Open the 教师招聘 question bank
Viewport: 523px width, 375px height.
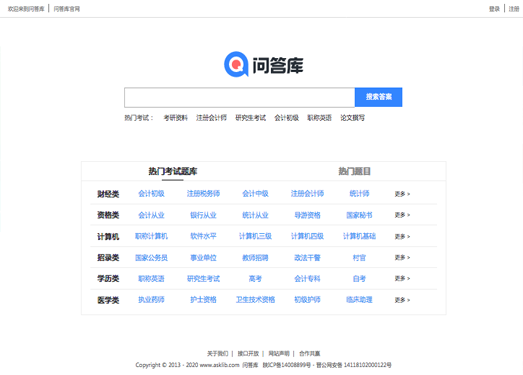(x=255, y=258)
